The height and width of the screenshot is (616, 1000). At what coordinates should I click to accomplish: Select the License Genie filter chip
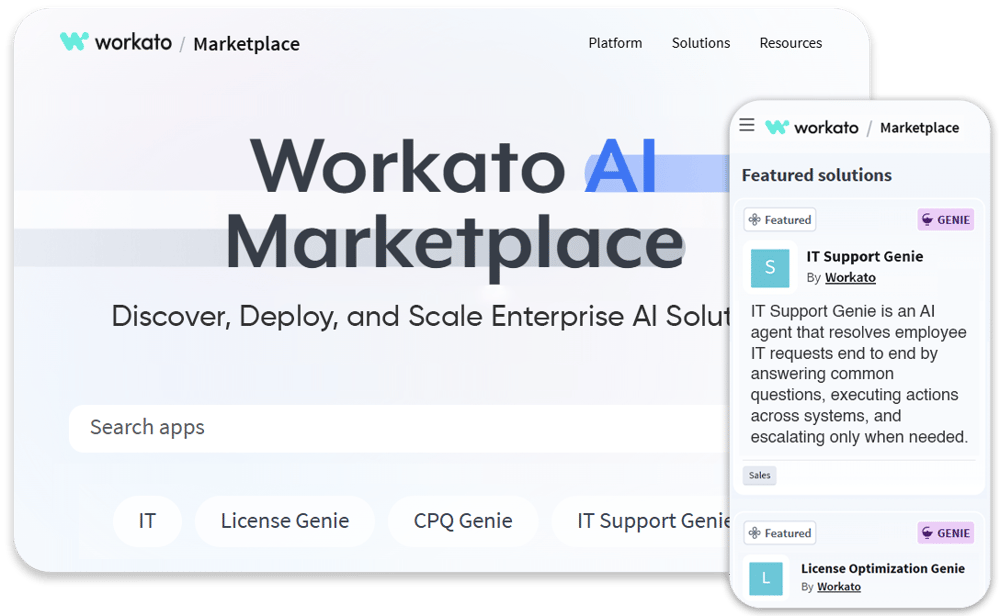[285, 521]
